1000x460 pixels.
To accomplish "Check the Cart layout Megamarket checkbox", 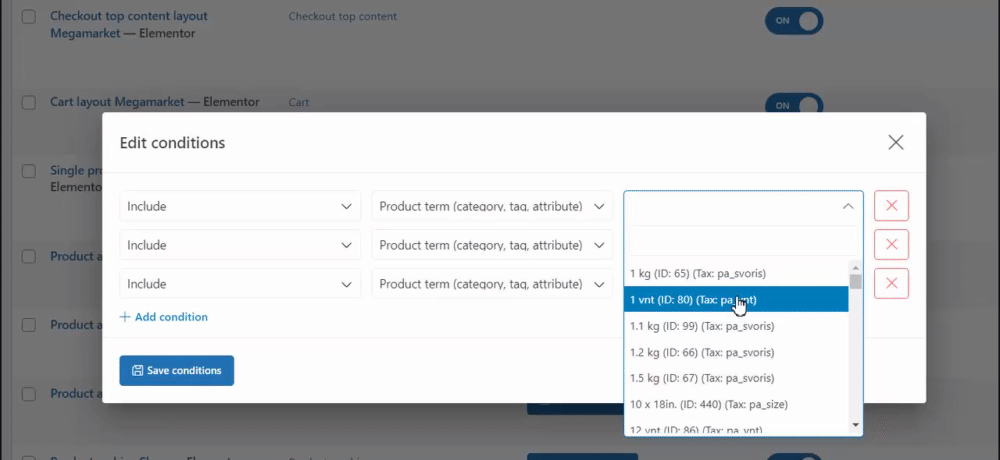I will (29, 102).
